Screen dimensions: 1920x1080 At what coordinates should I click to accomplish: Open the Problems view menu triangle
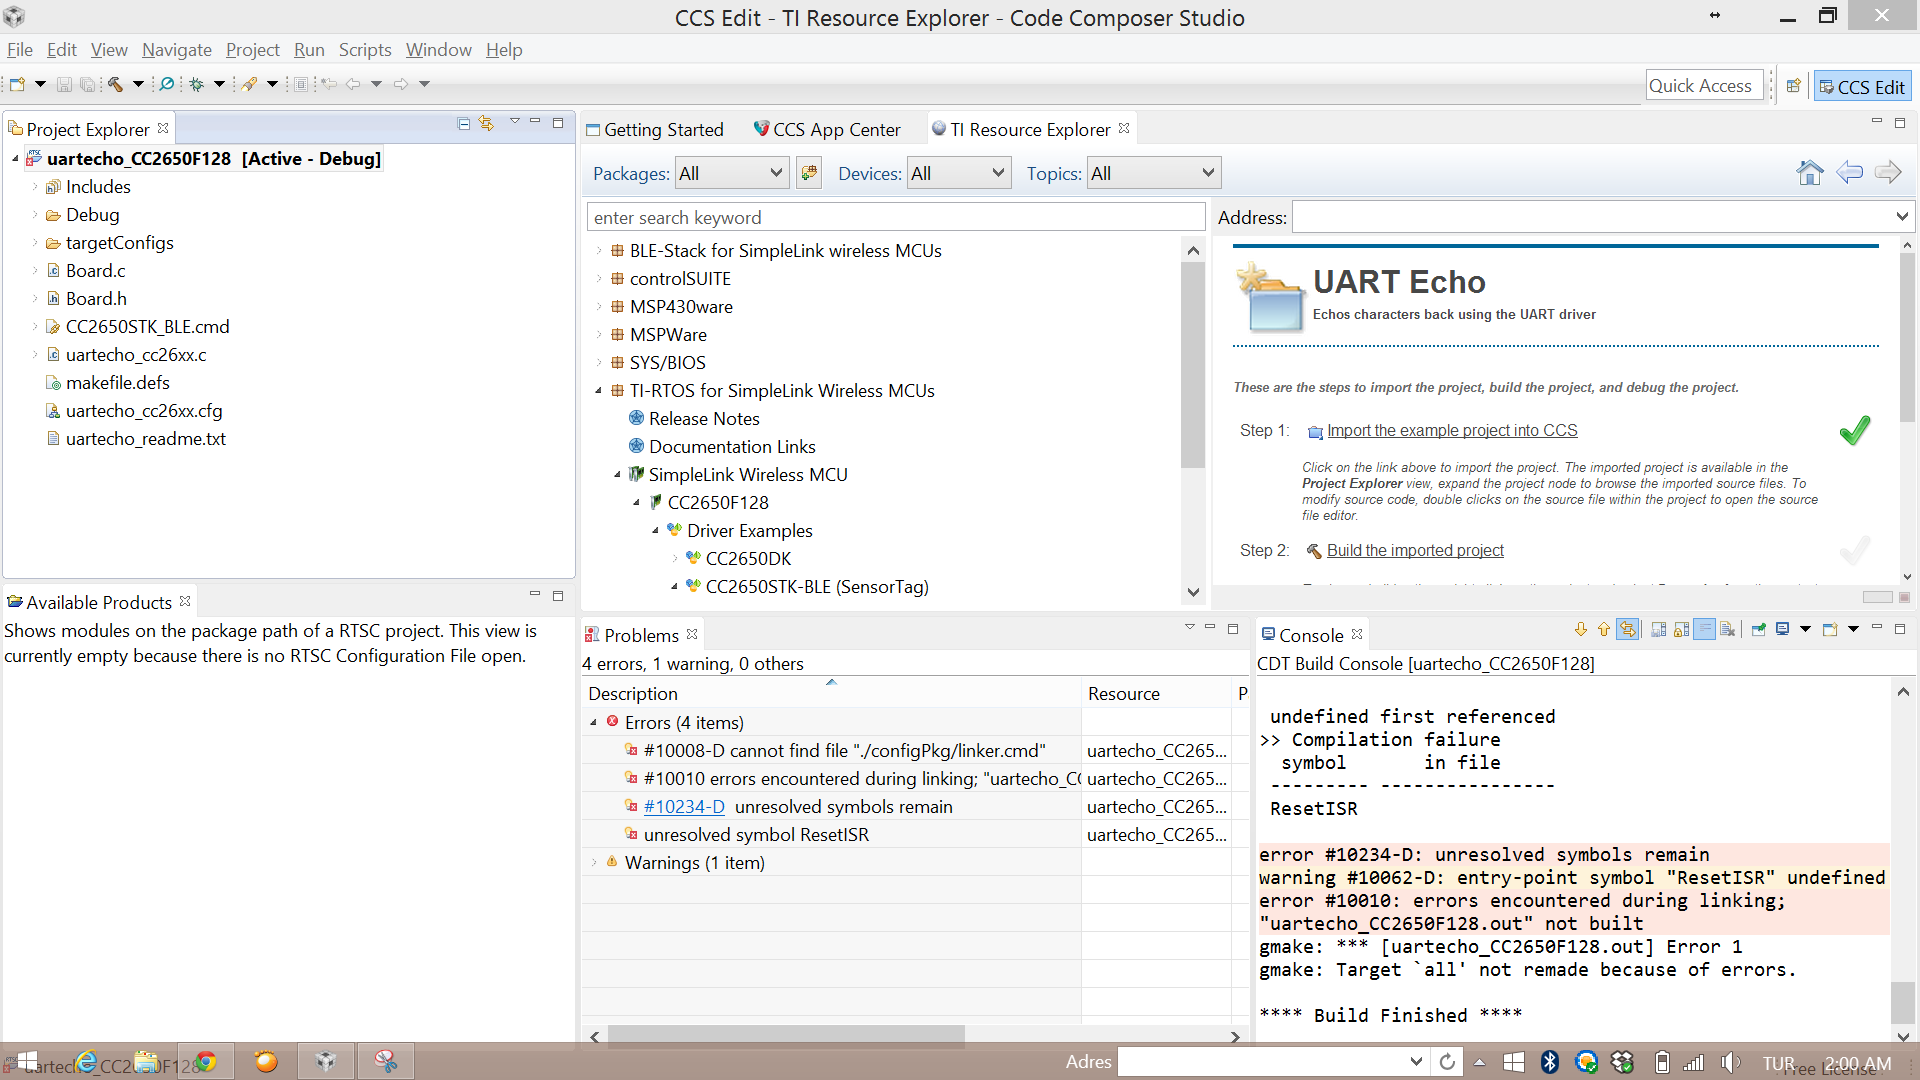1190,628
